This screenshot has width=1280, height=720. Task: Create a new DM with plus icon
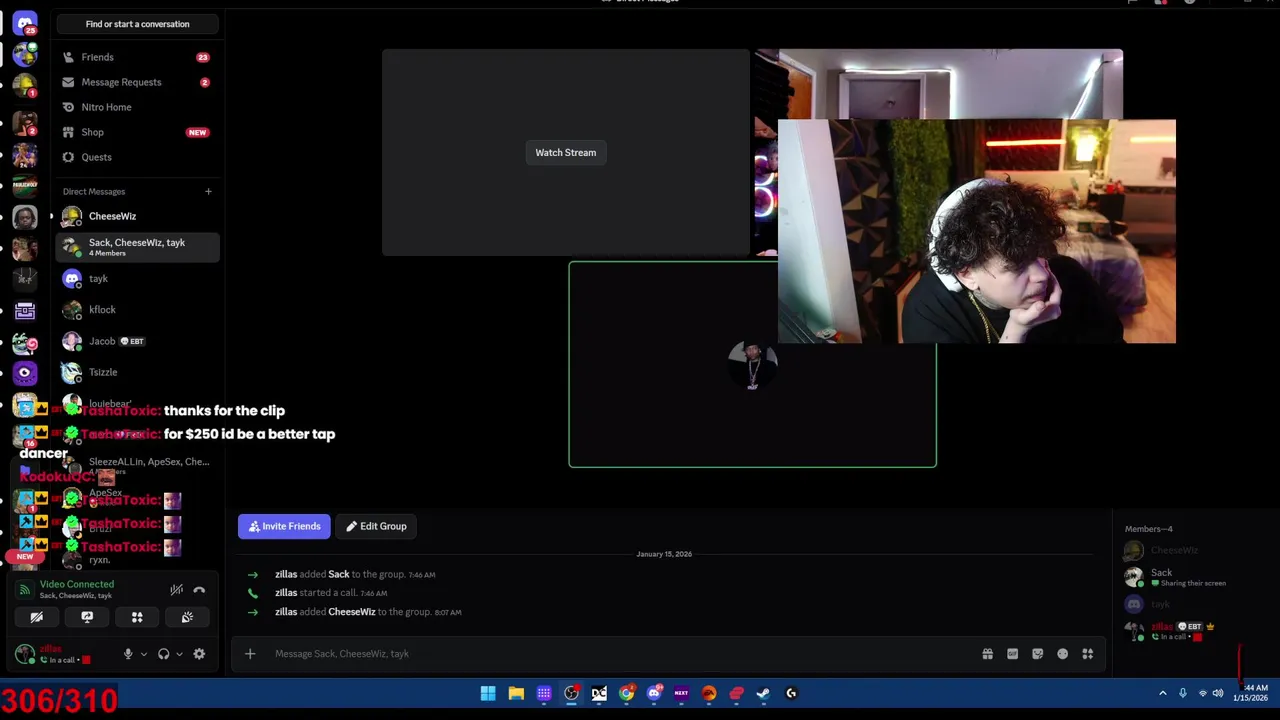[x=208, y=191]
